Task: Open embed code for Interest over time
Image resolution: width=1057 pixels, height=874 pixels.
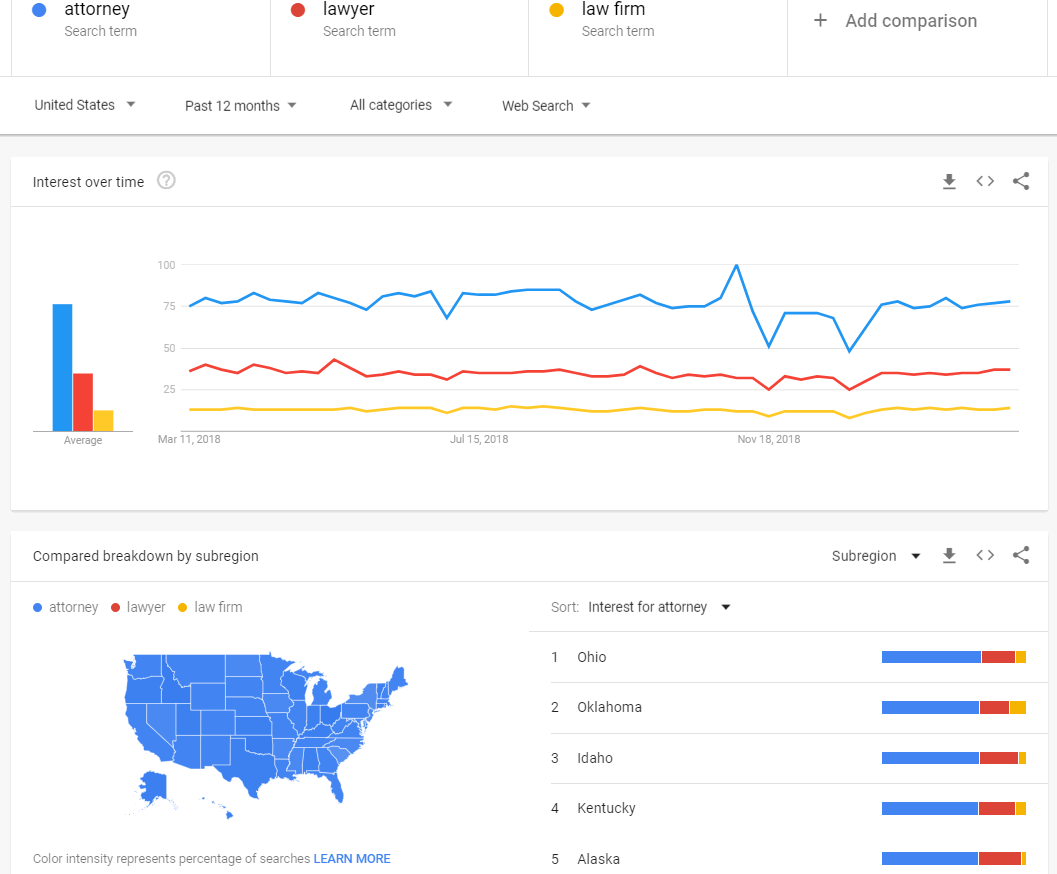Action: click(x=985, y=181)
